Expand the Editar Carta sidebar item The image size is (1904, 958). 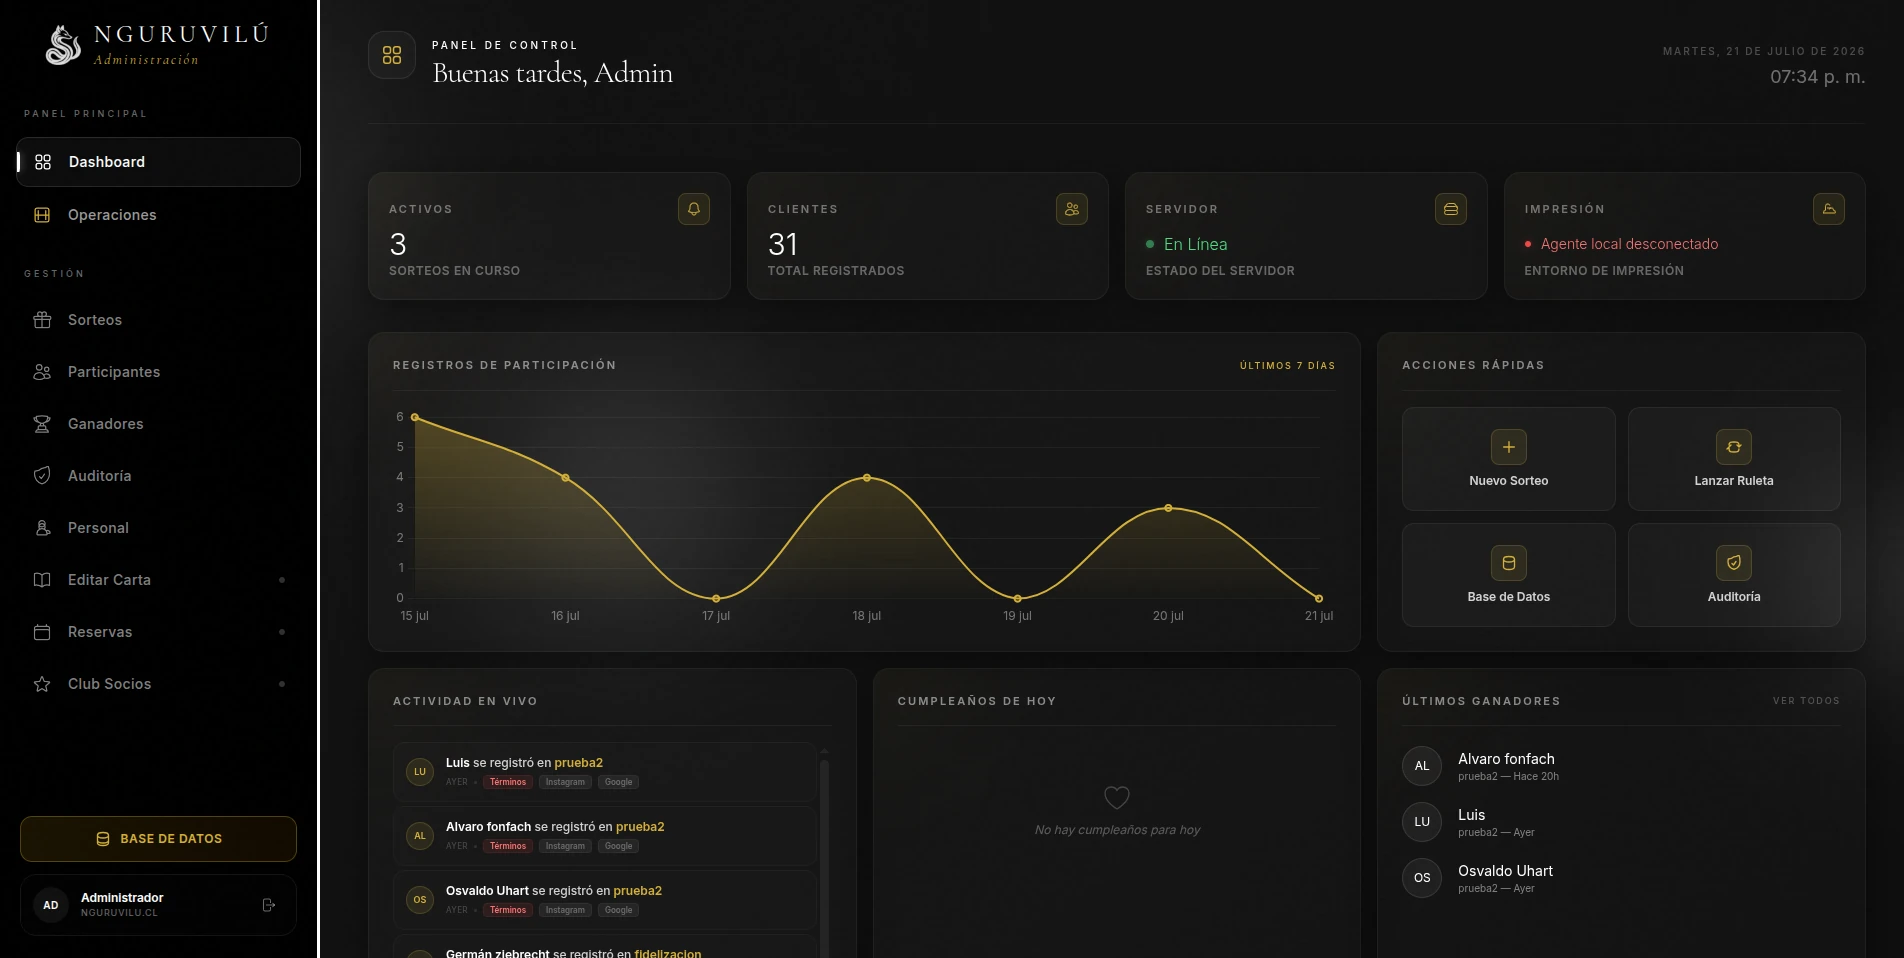[159, 580]
